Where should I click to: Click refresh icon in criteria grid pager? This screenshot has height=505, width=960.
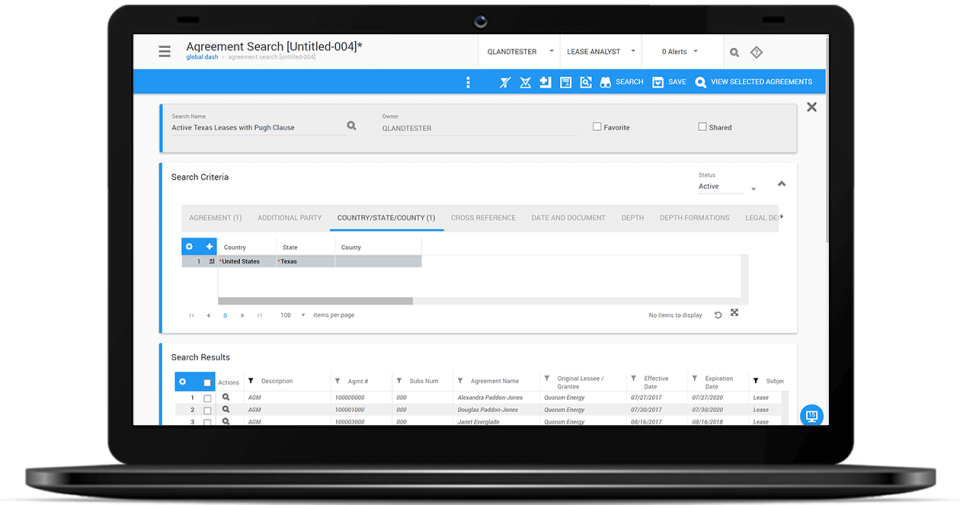coord(718,315)
